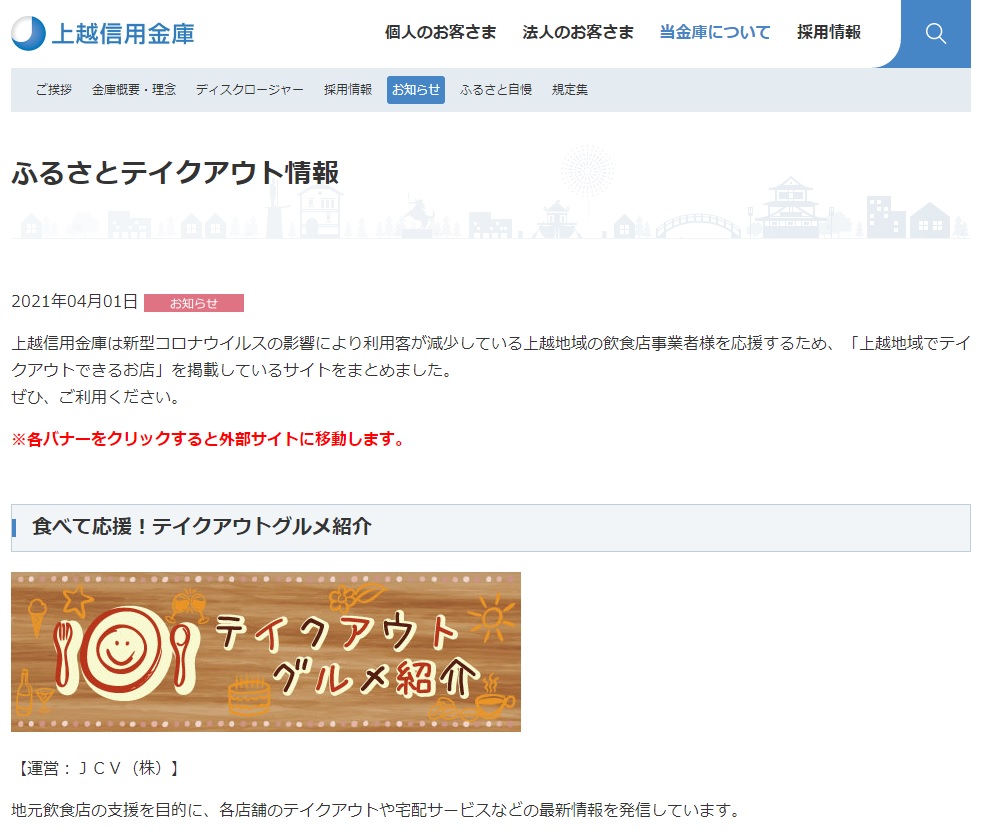Open ふるさと自慢 sub-navigation tab
Screen dimensions: 994x835
point(496,89)
